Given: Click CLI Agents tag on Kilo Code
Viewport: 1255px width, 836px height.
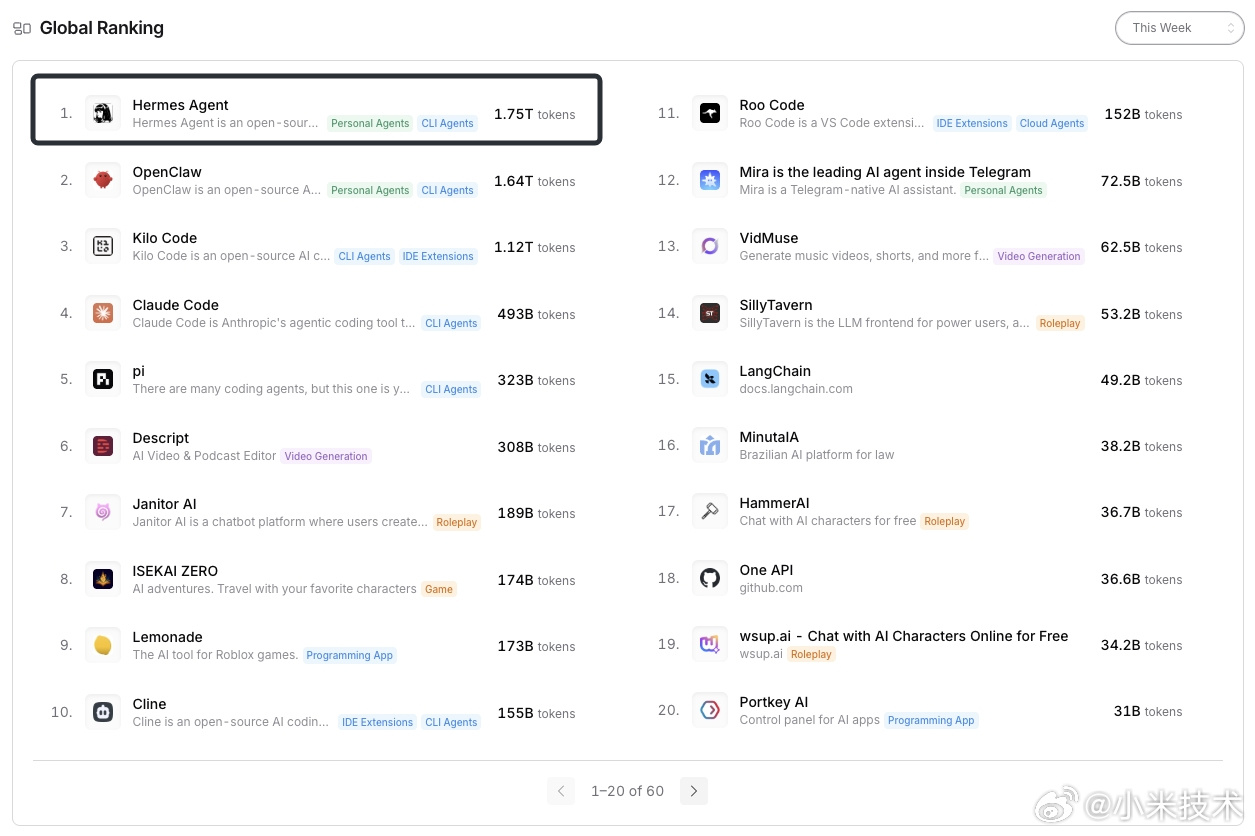Looking at the screenshot, I should tap(365, 257).
